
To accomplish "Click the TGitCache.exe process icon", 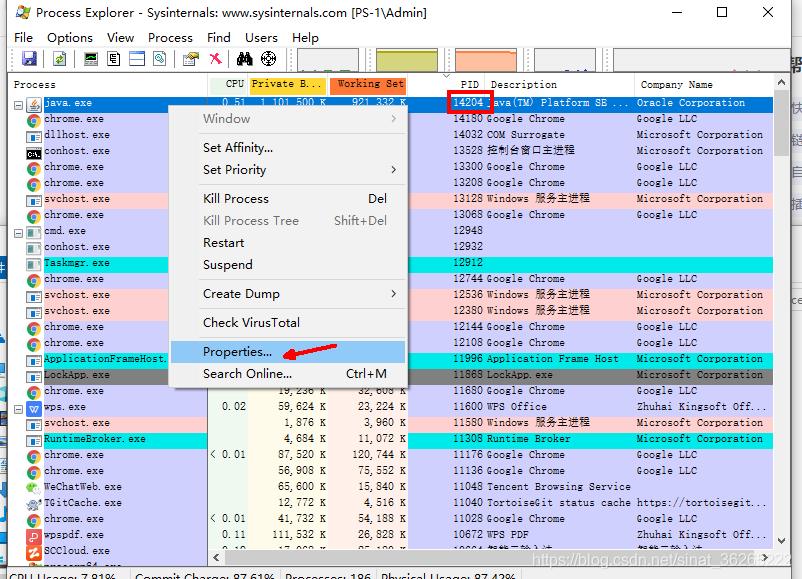I will pos(34,504).
